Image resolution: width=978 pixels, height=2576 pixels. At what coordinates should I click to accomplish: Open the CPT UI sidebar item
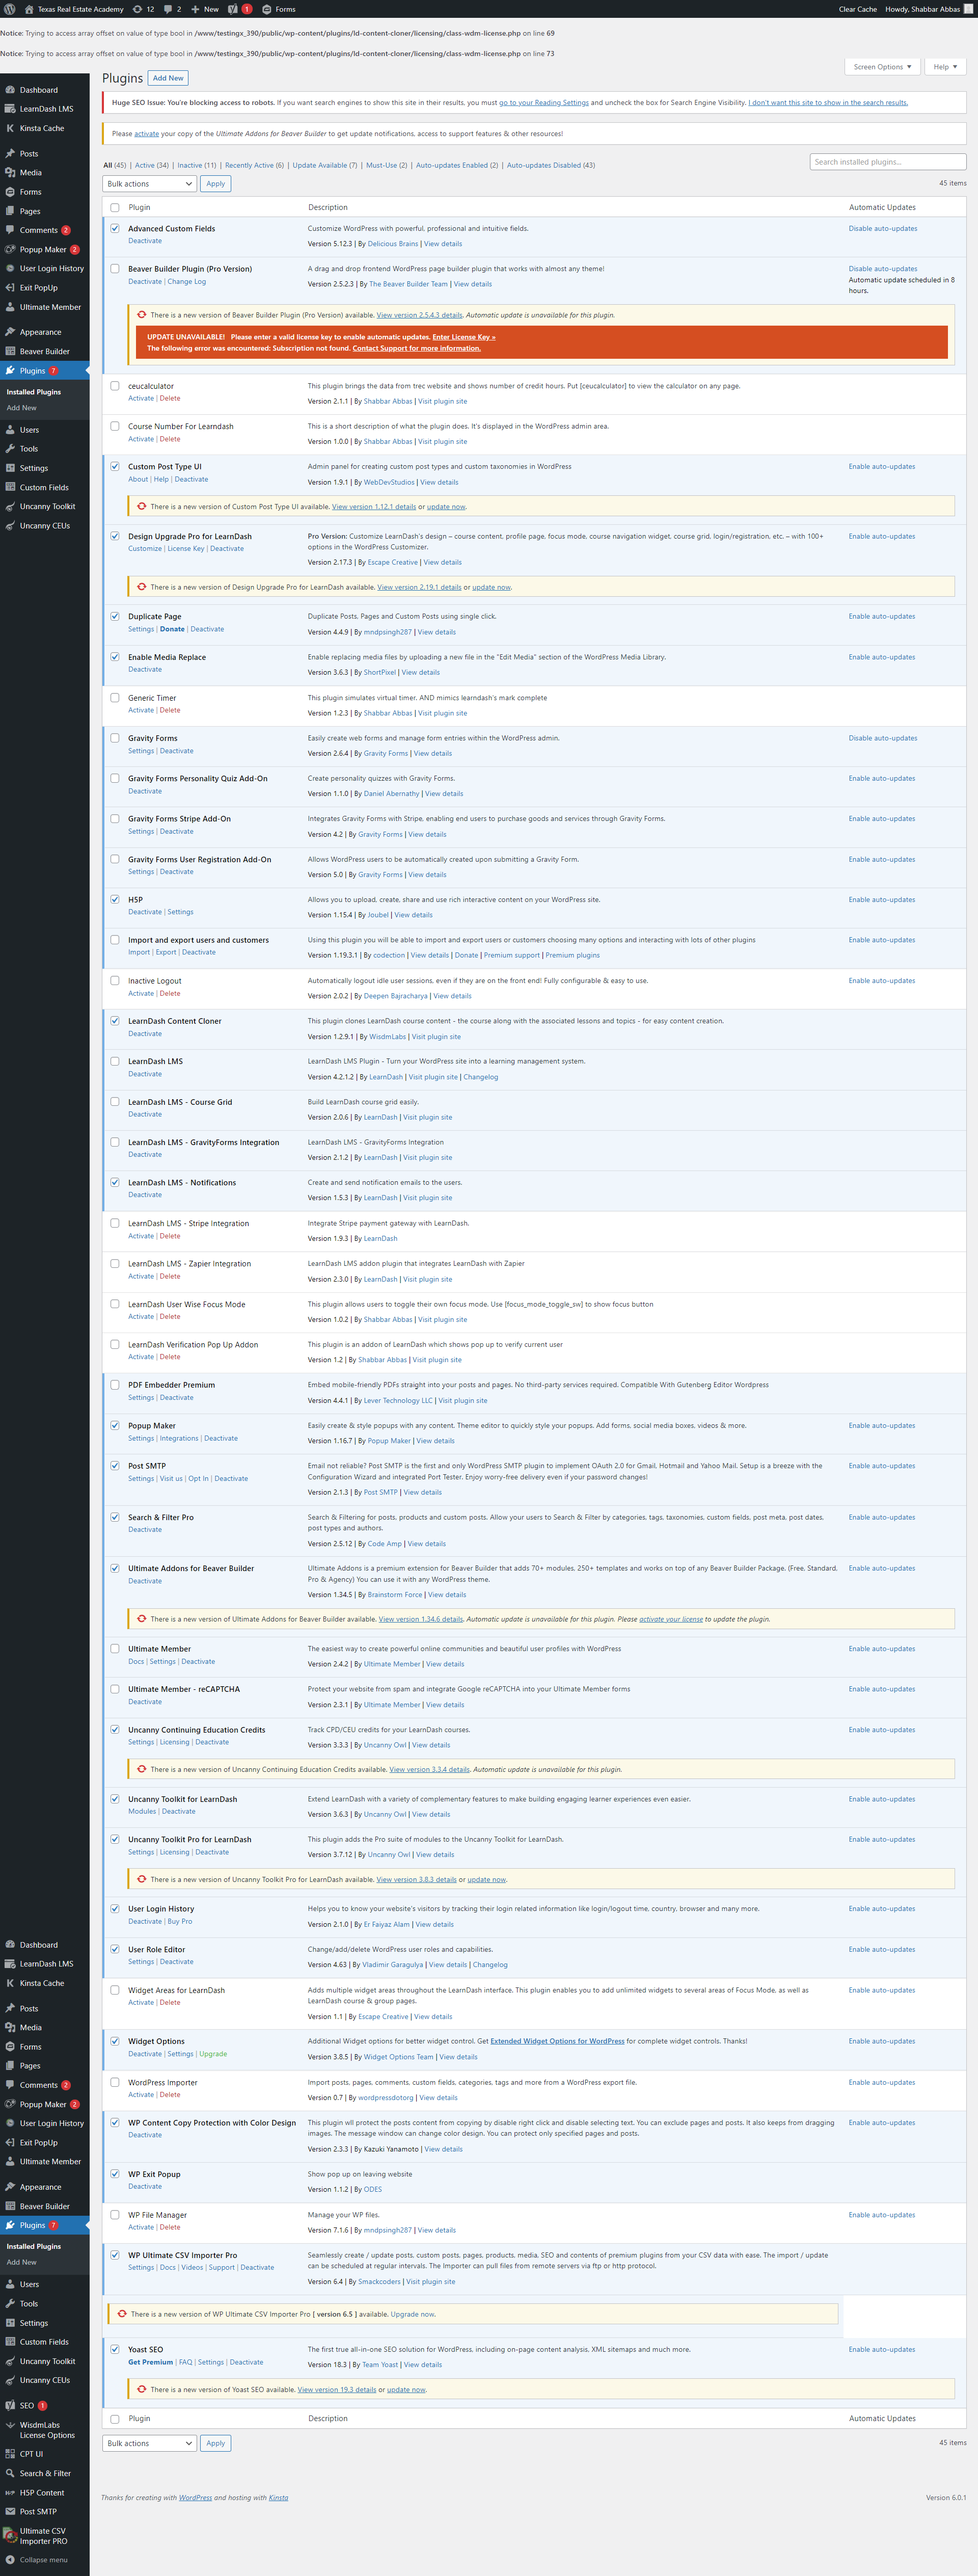(x=31, y=2454)
